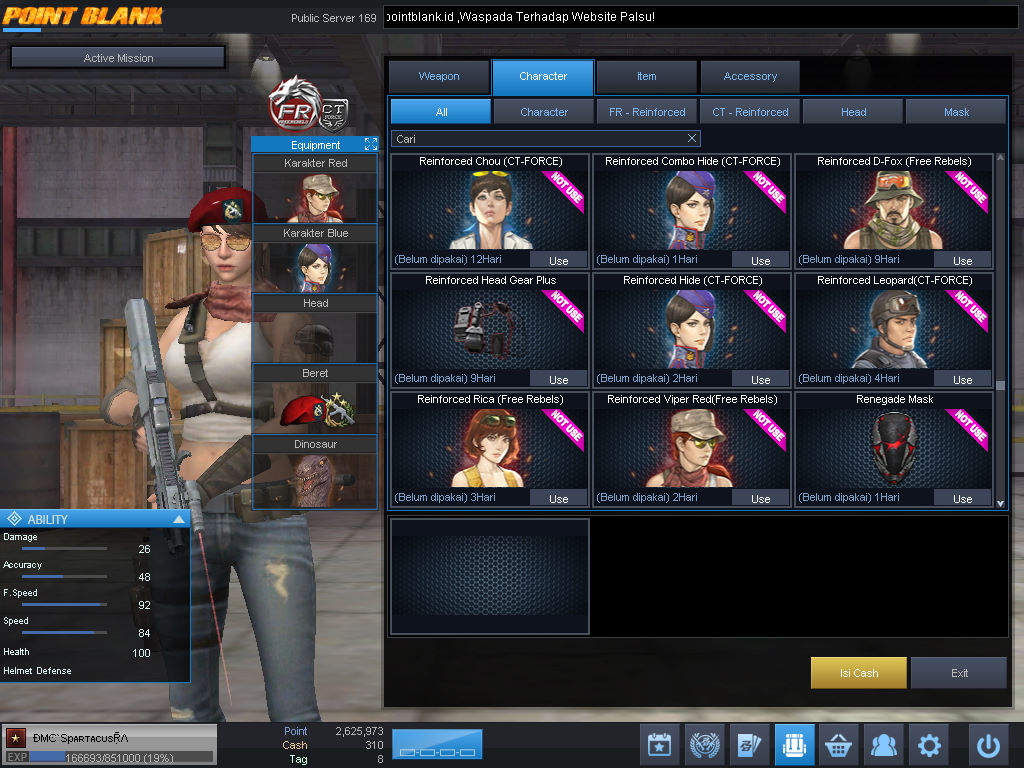Image resolution: width=1024 pixels, height=768 pixels.
Task: Click the Dinosaur equipment slot
Action: tap(315, 472)
